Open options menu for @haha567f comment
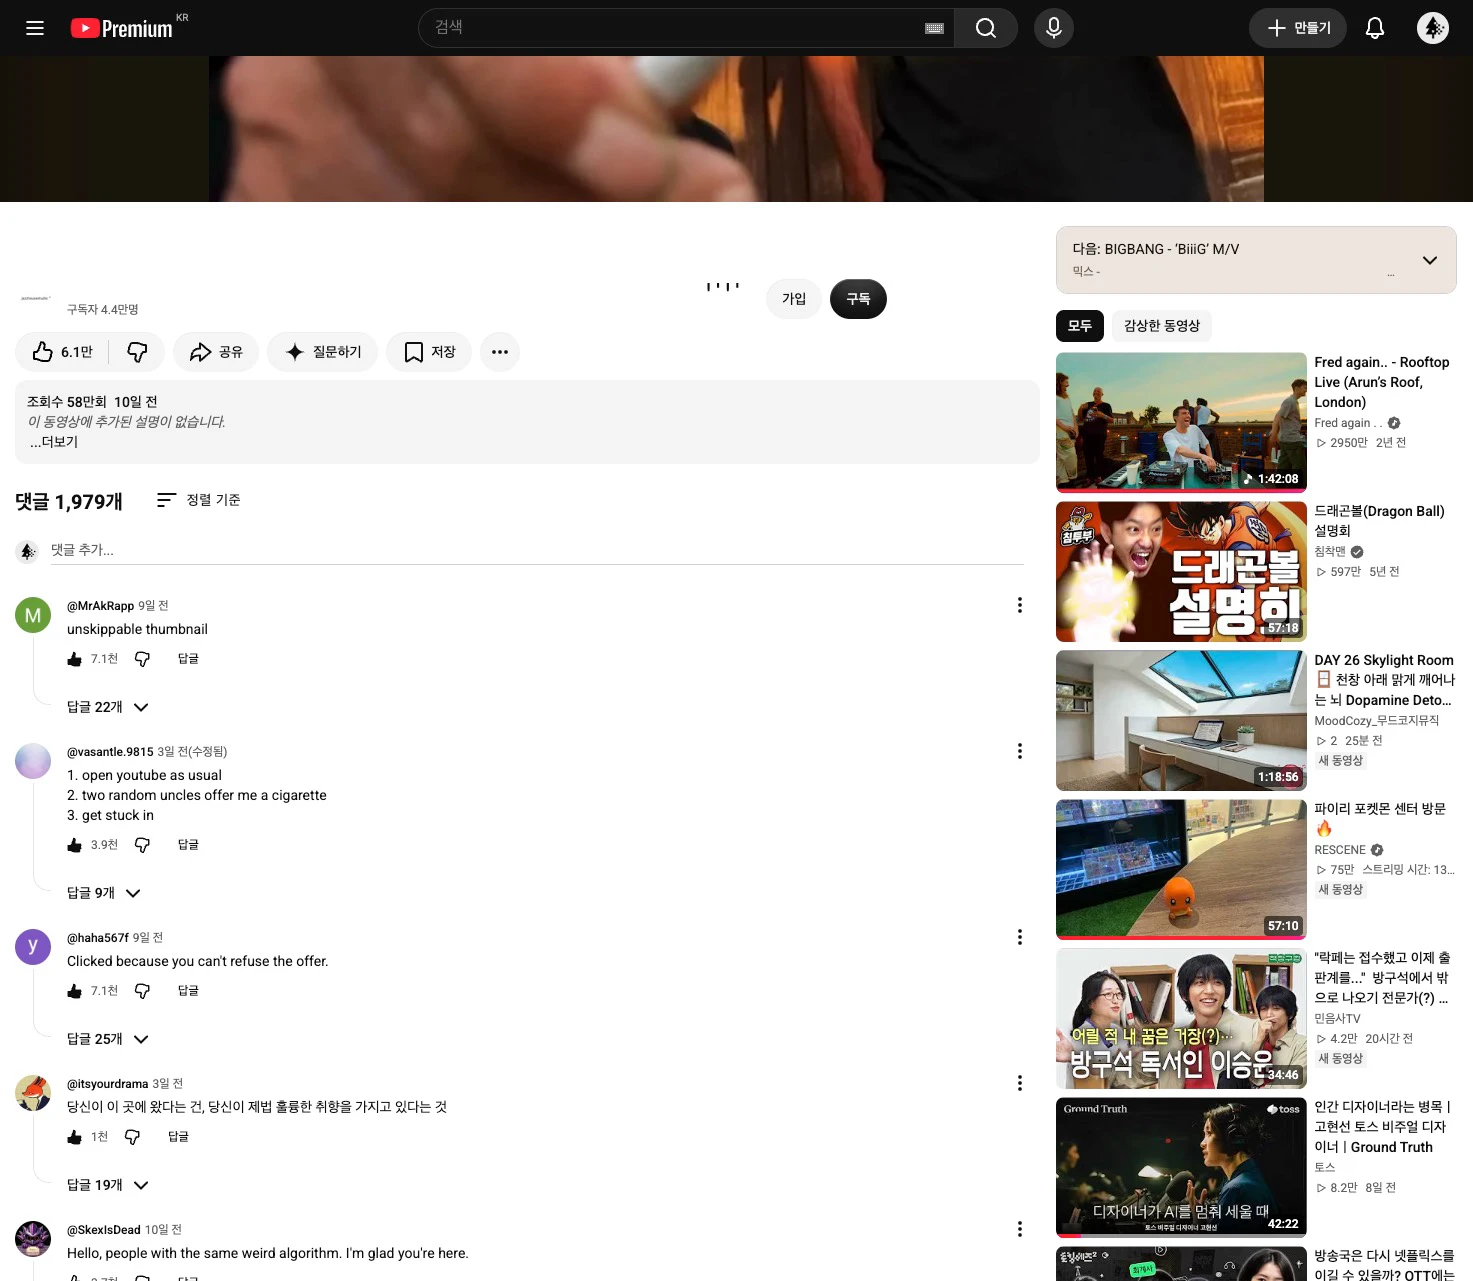 [x=1019, y=937]
